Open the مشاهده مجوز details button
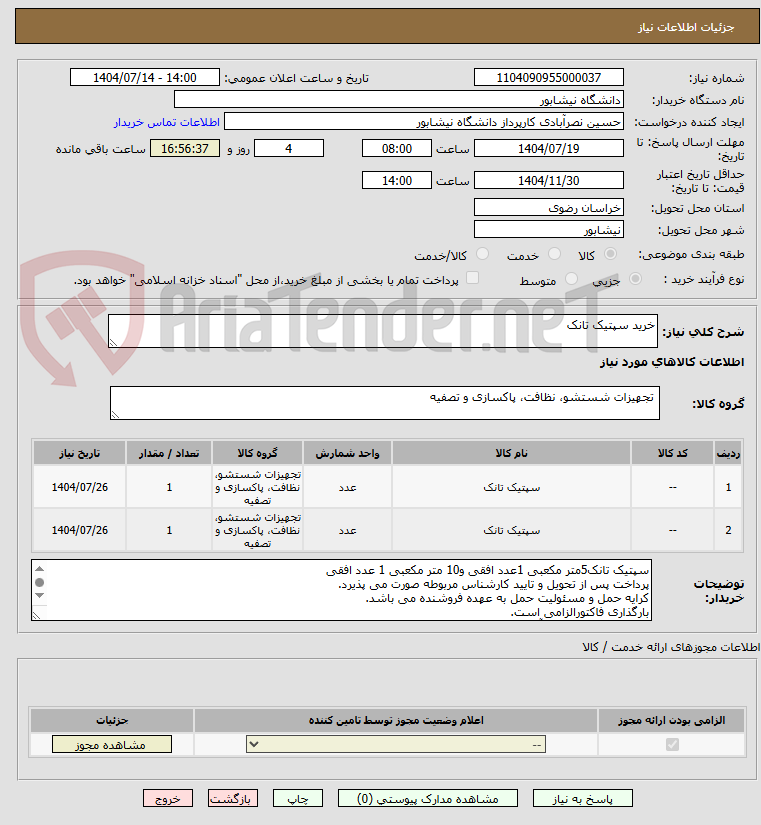 point(112,744)
